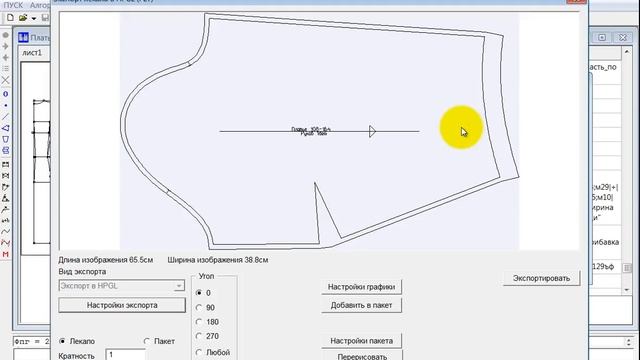Open the dropdown arrow beside Open folder icon

point(34,18)
